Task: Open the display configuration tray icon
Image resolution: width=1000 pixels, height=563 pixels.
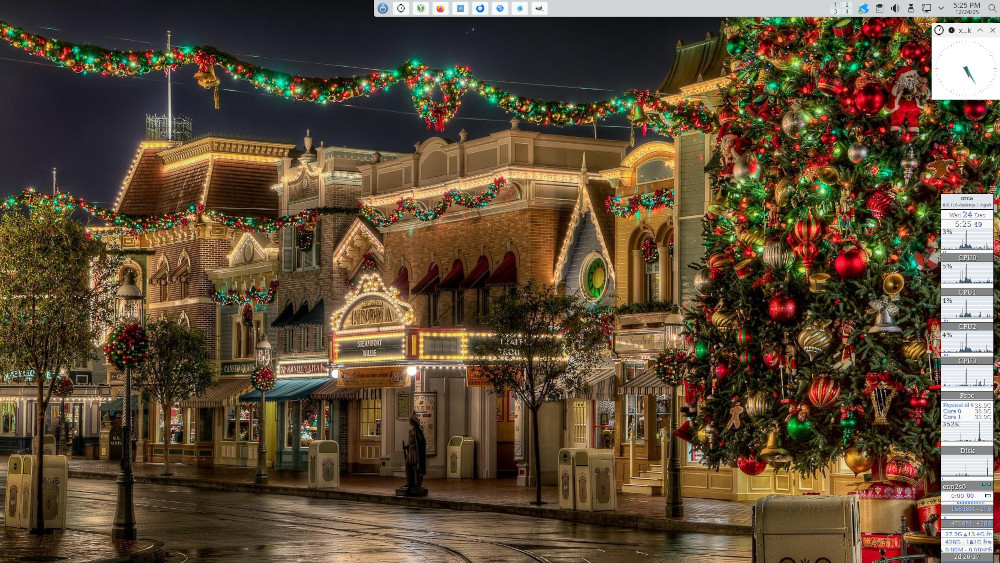Action: tap(926, 8)
